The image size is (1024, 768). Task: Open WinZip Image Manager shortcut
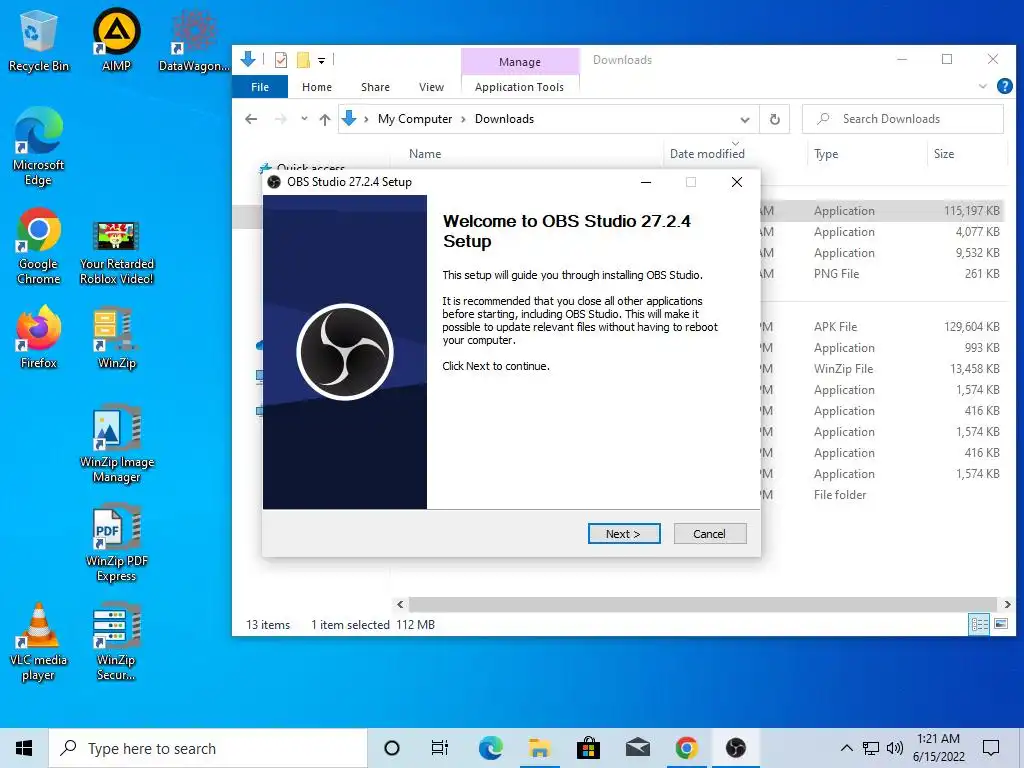[116, 445]
